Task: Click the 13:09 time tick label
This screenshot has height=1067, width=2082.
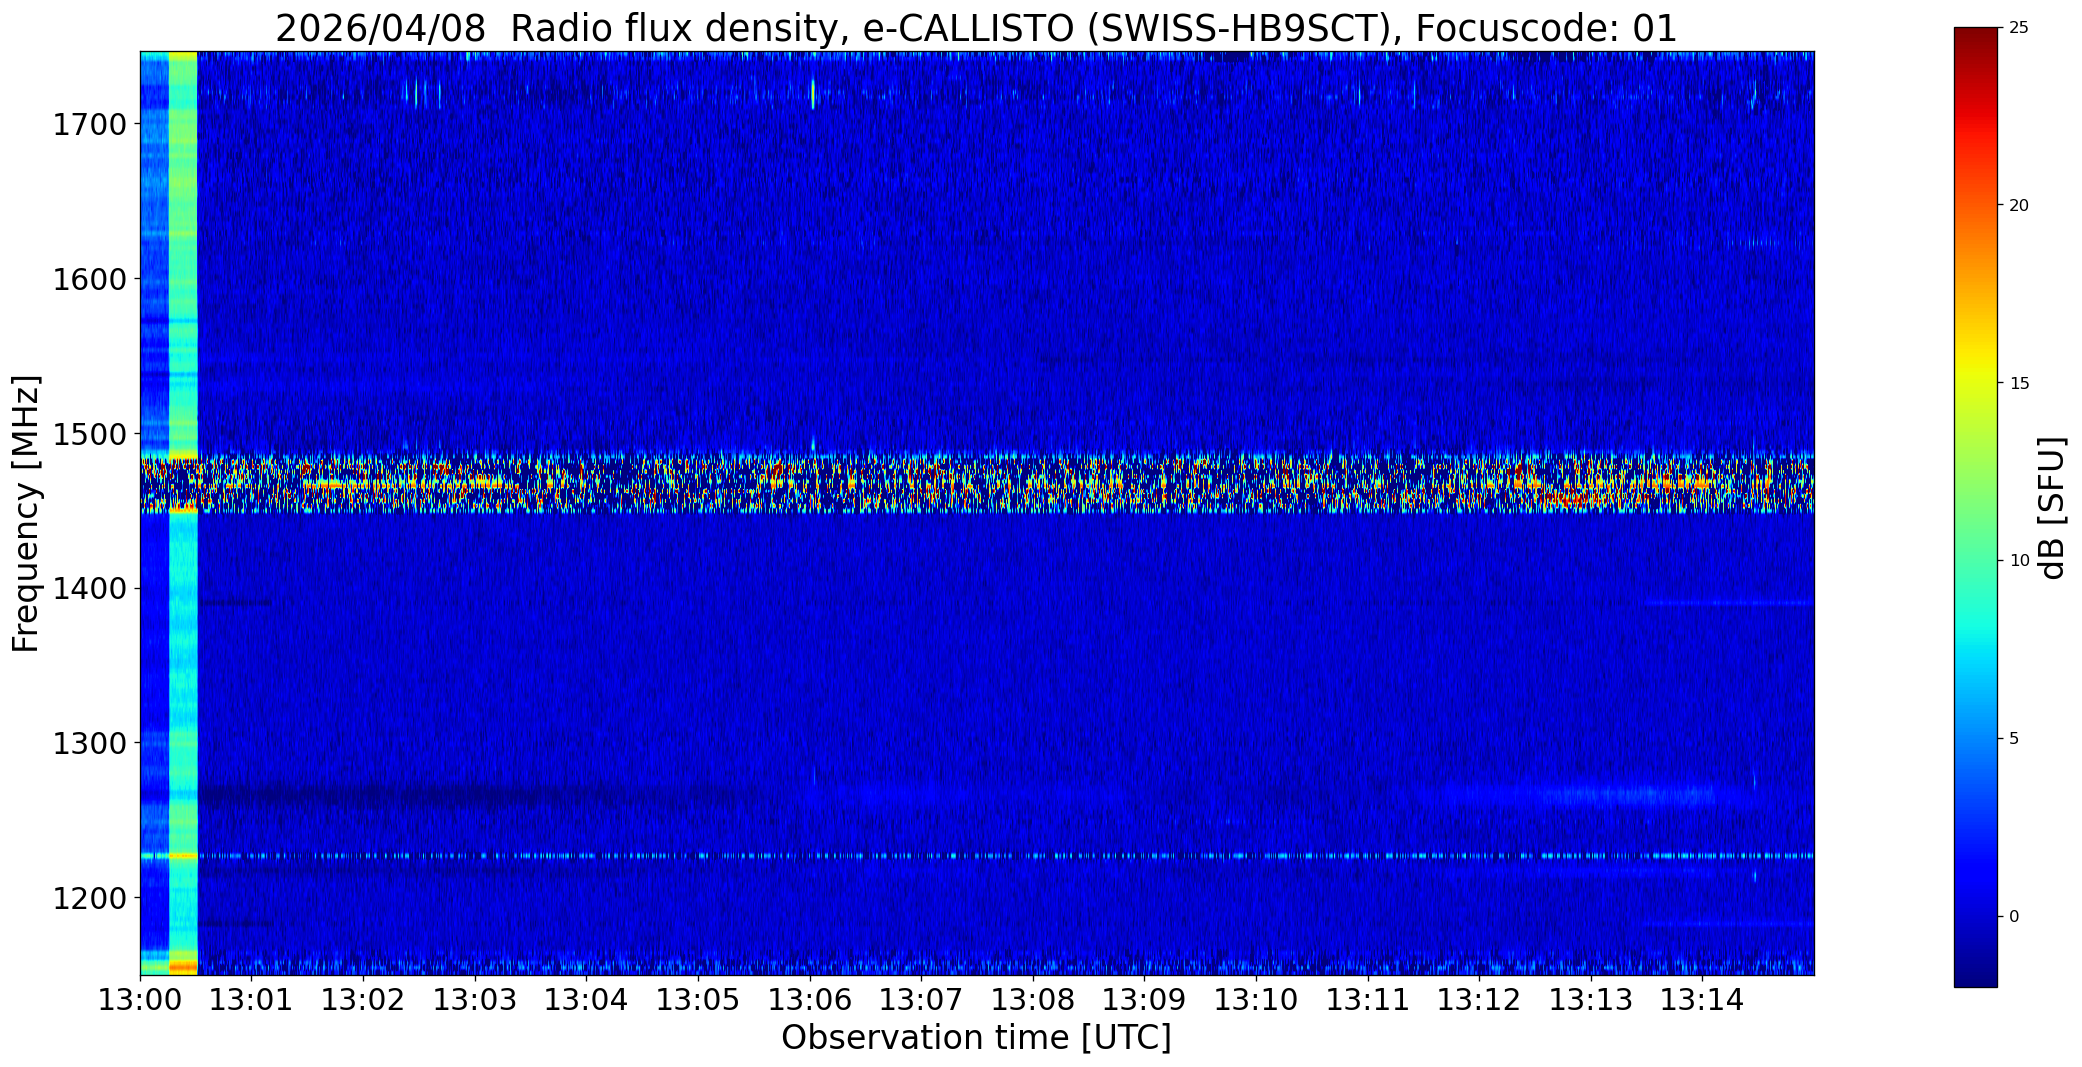Action: 1145,1000
